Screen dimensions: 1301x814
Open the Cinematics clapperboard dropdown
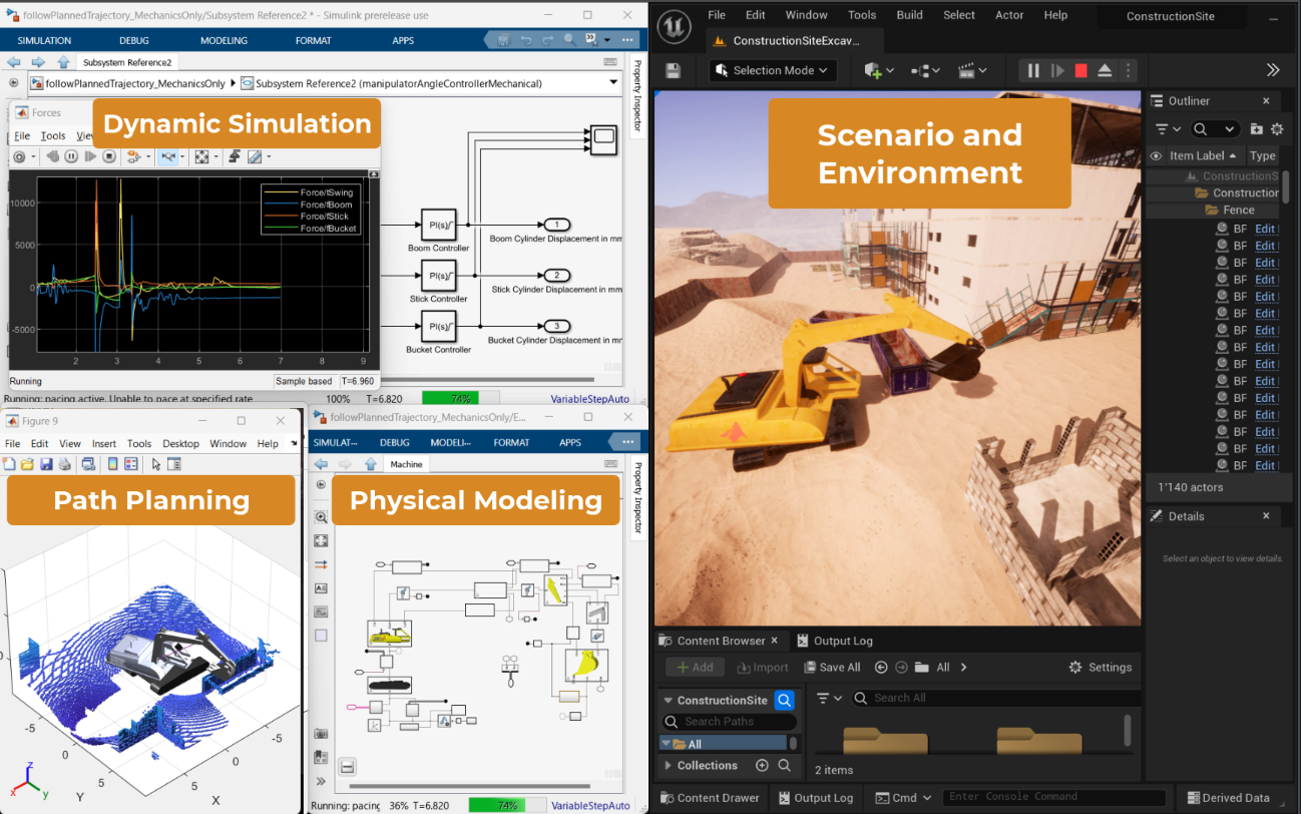tap(972, 71)
